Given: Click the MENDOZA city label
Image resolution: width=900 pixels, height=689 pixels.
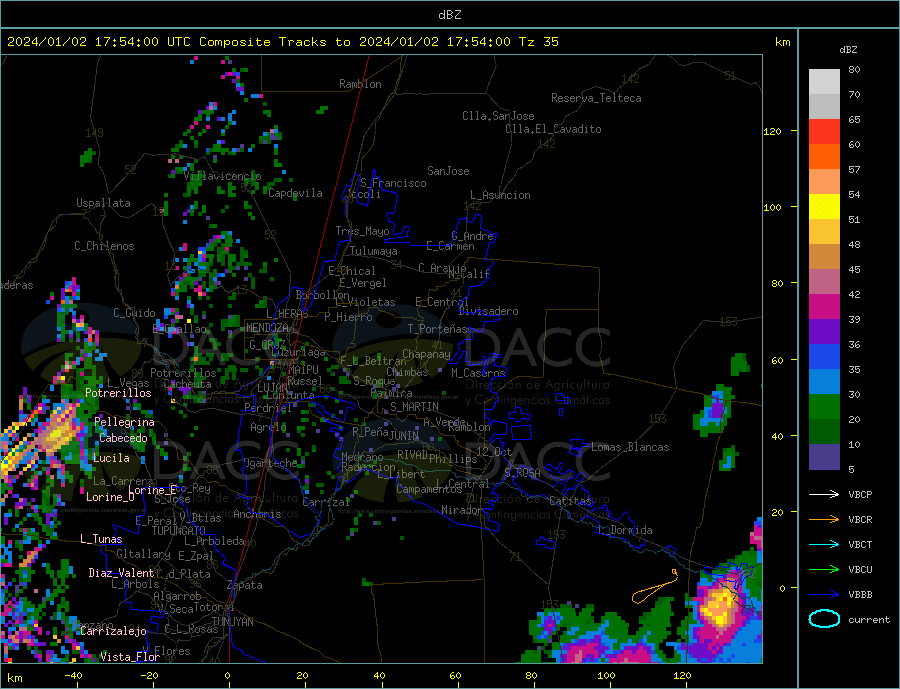Looking at the screenshot, I should tap(267, 328).
